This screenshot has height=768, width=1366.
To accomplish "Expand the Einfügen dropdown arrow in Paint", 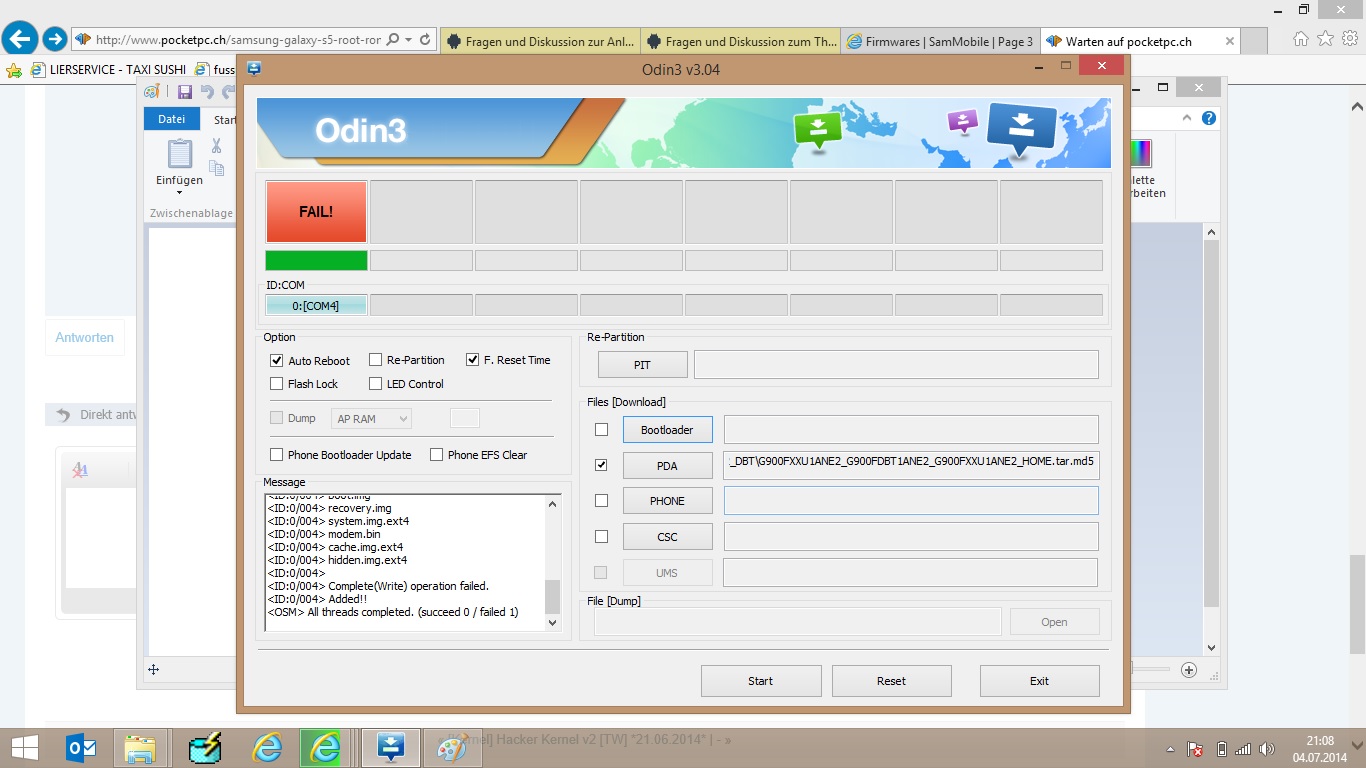I will coord(179,193).
